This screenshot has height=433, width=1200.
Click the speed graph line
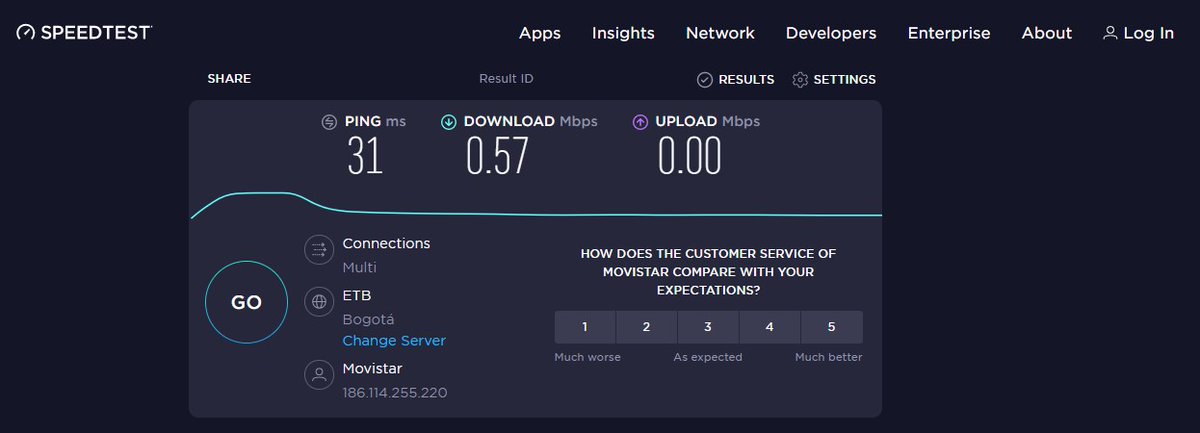pyautogui.click(x=536, y=206)
